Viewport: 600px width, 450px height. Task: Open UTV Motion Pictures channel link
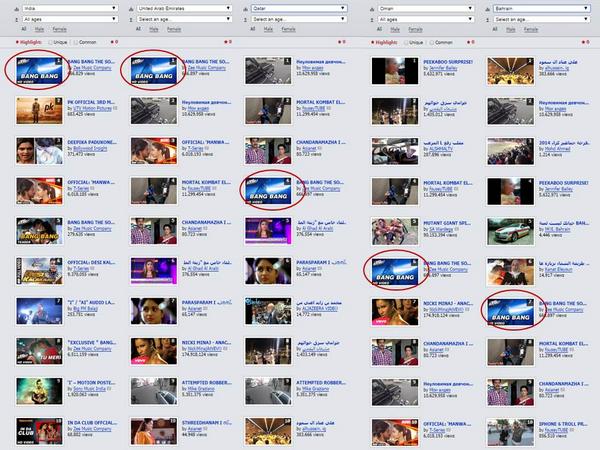tap(92, 108)
